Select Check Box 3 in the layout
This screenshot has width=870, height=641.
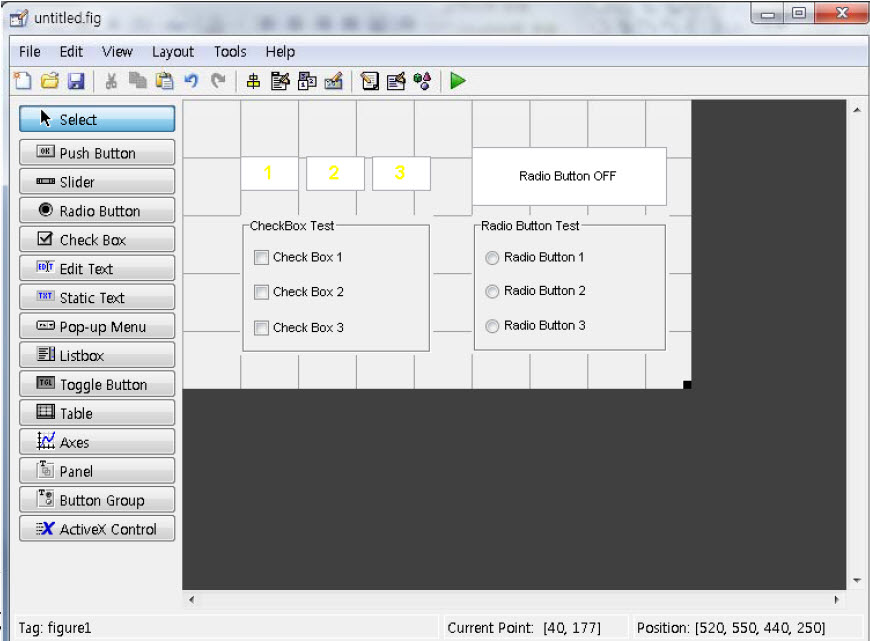(299, 327)
